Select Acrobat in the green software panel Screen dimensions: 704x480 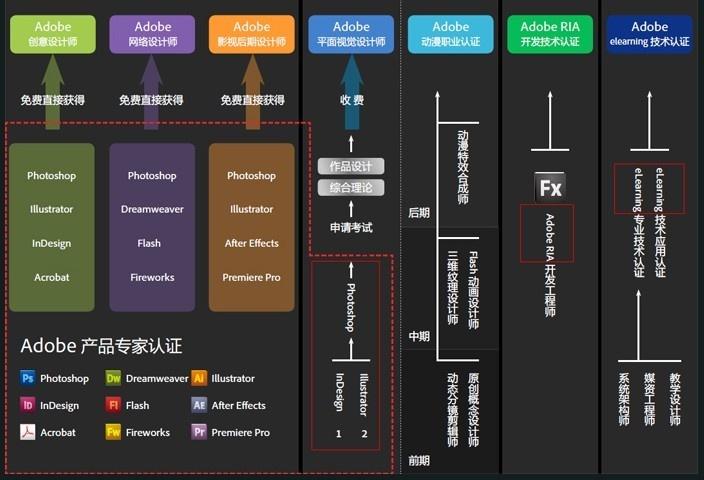[52, 277]
